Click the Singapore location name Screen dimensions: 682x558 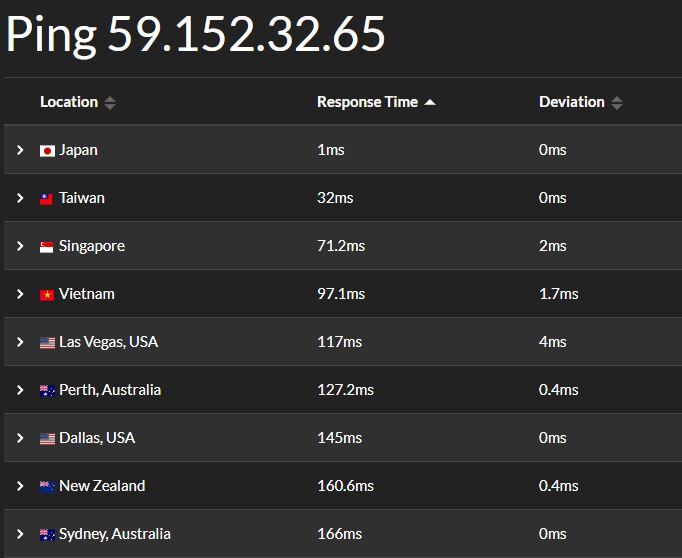point(92,246)
